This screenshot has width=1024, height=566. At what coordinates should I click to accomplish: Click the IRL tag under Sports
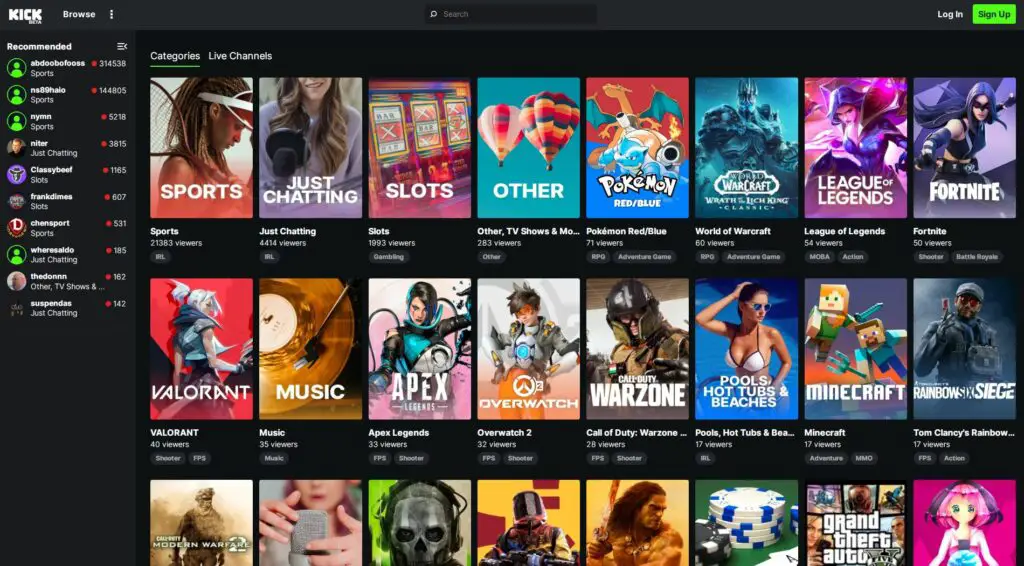pyautogui.click(x=160, y=257)
